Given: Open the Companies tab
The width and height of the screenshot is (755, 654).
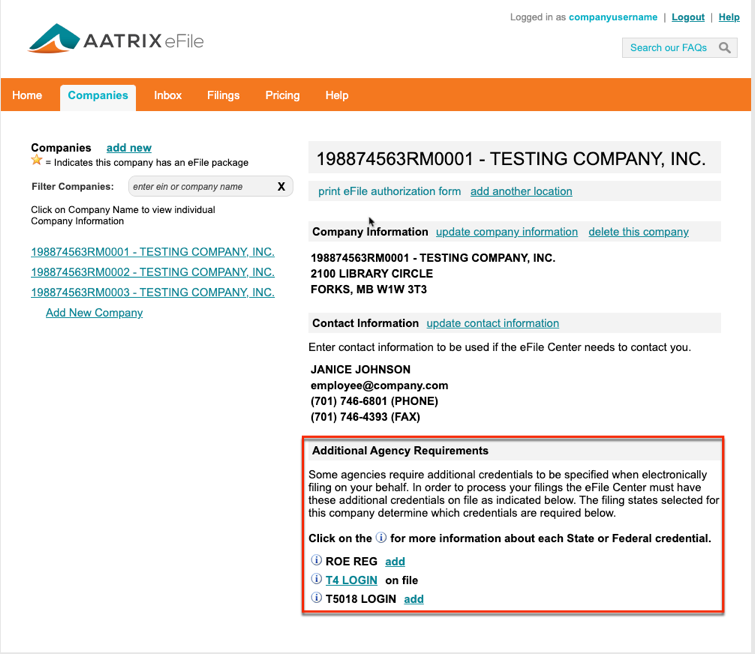Looking at the screenshot, I should coord(98,96).
